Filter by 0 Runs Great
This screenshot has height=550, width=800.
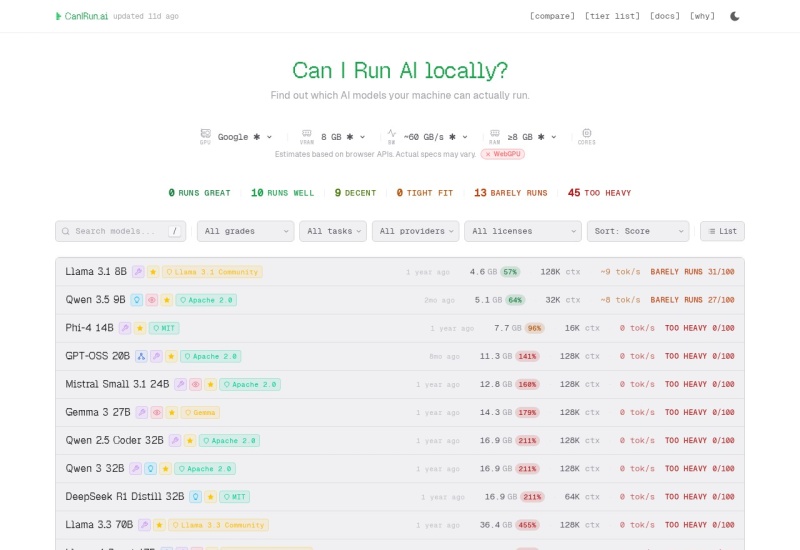(199, 193)
